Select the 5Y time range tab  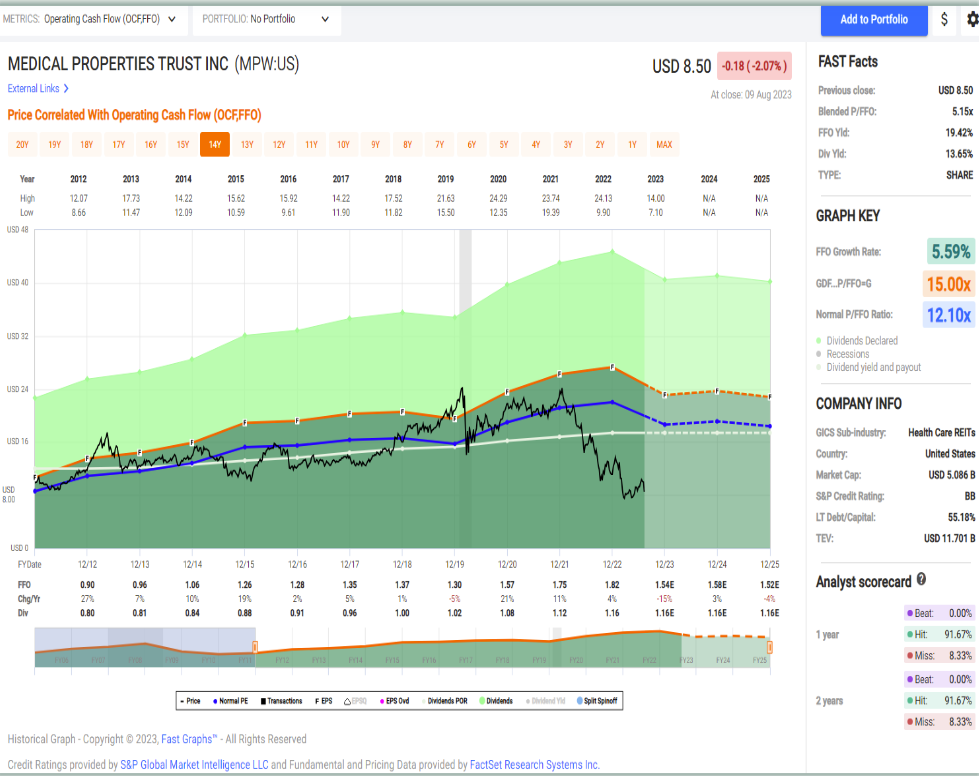pyautogui.click(x=504, y=144)
